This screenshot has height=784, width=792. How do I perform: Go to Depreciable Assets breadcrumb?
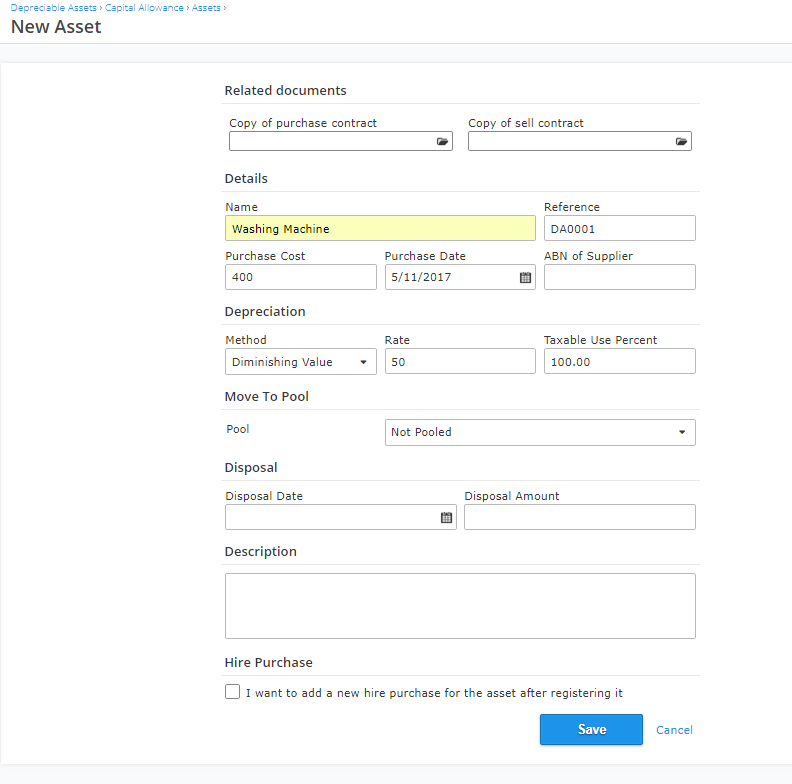click(x=54, y=8)
